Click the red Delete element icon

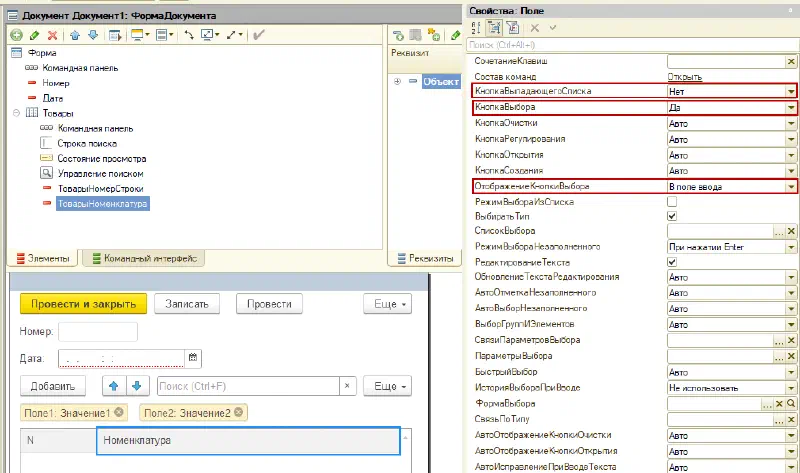tap(52, 35)
